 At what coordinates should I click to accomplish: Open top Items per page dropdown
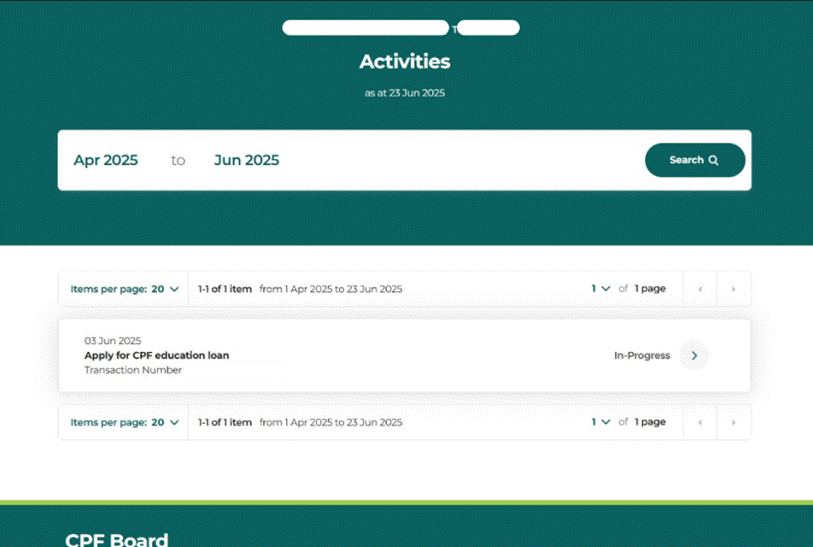tap(124, 289)
